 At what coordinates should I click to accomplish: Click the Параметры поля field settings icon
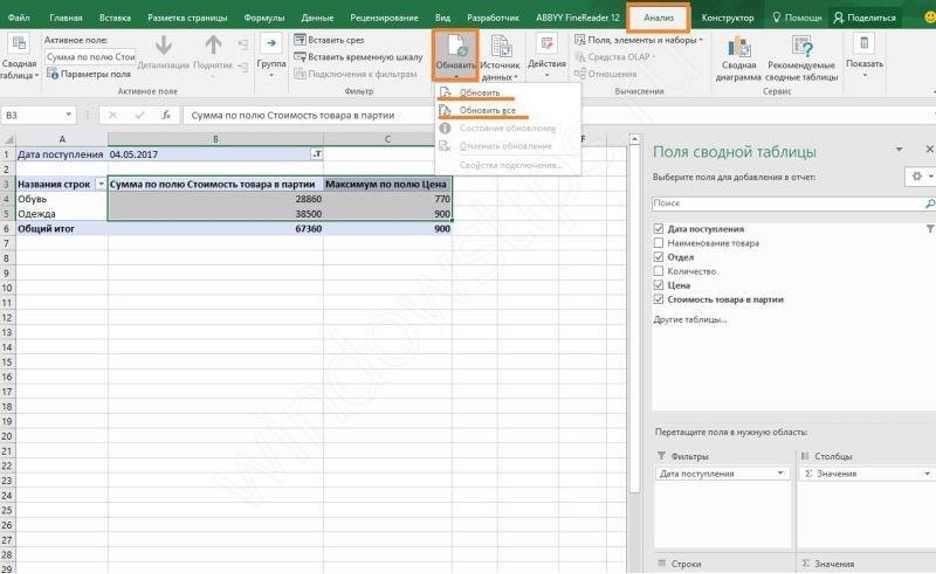coord(53,75)
